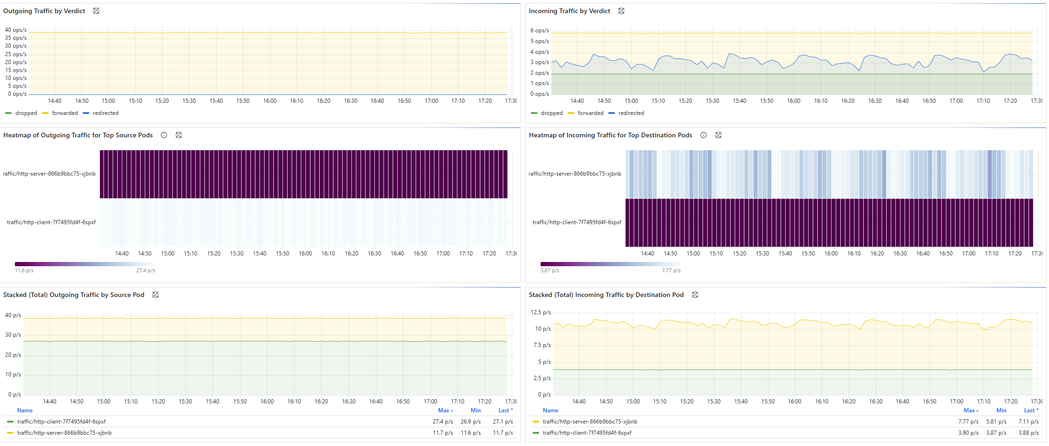Sort Outgoing by Source Pod table by Name

click(25, 410)
